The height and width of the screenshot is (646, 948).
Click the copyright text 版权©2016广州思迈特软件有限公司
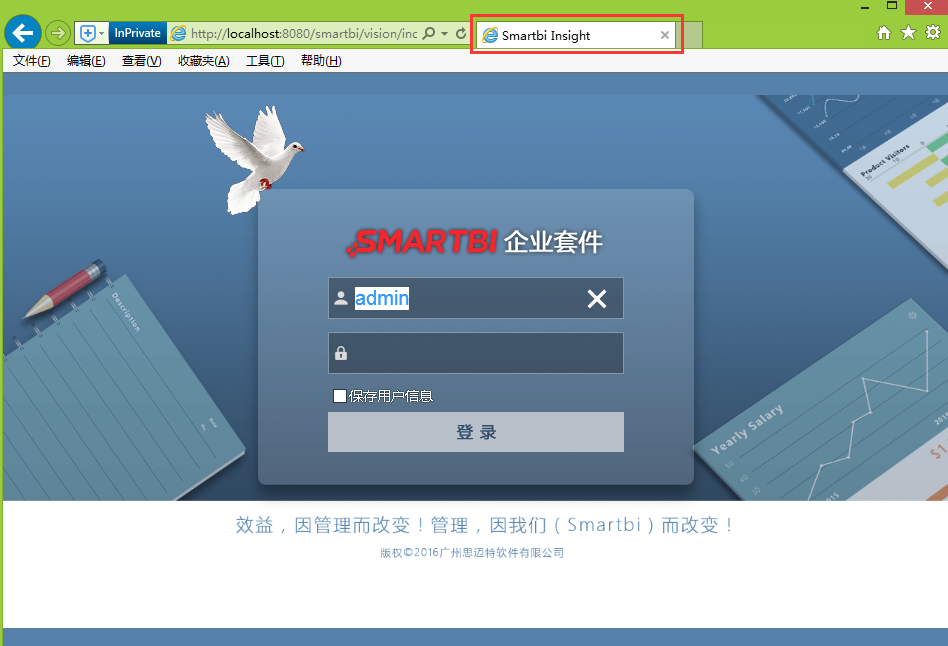coord(472,553)
